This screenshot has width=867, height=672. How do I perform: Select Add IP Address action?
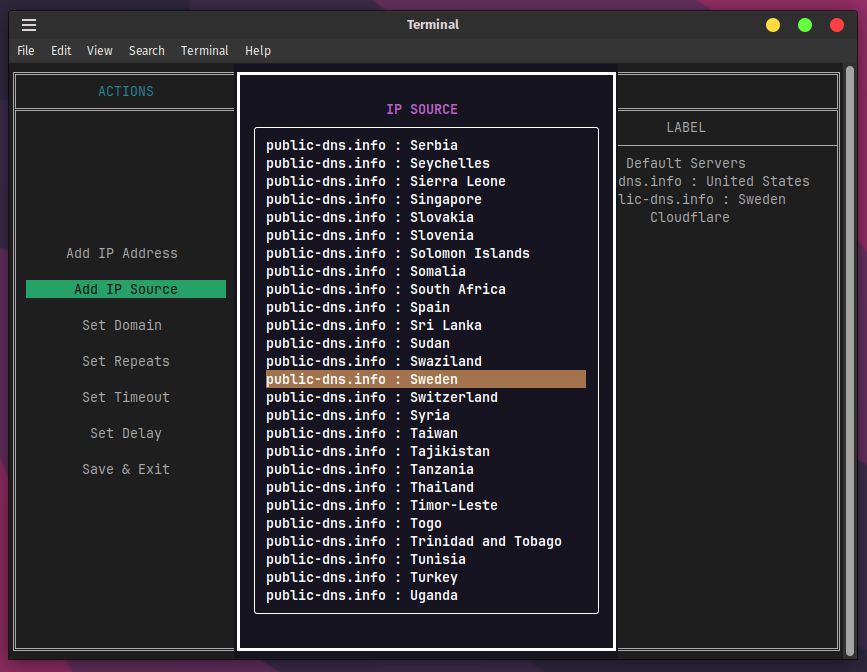pos(122,253)
